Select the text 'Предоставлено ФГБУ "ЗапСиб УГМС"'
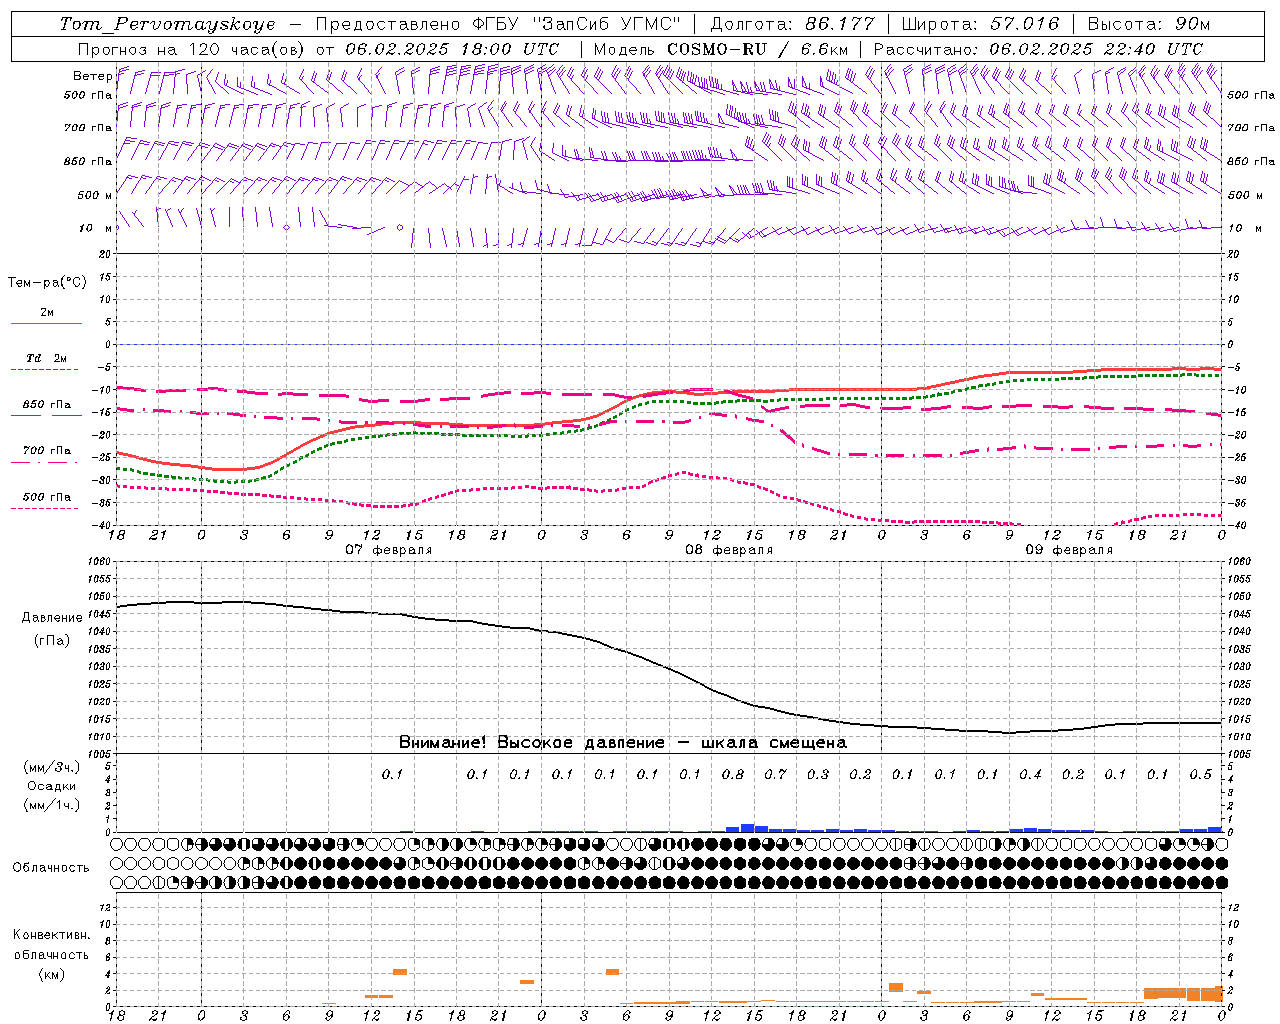 click(498, 24)
